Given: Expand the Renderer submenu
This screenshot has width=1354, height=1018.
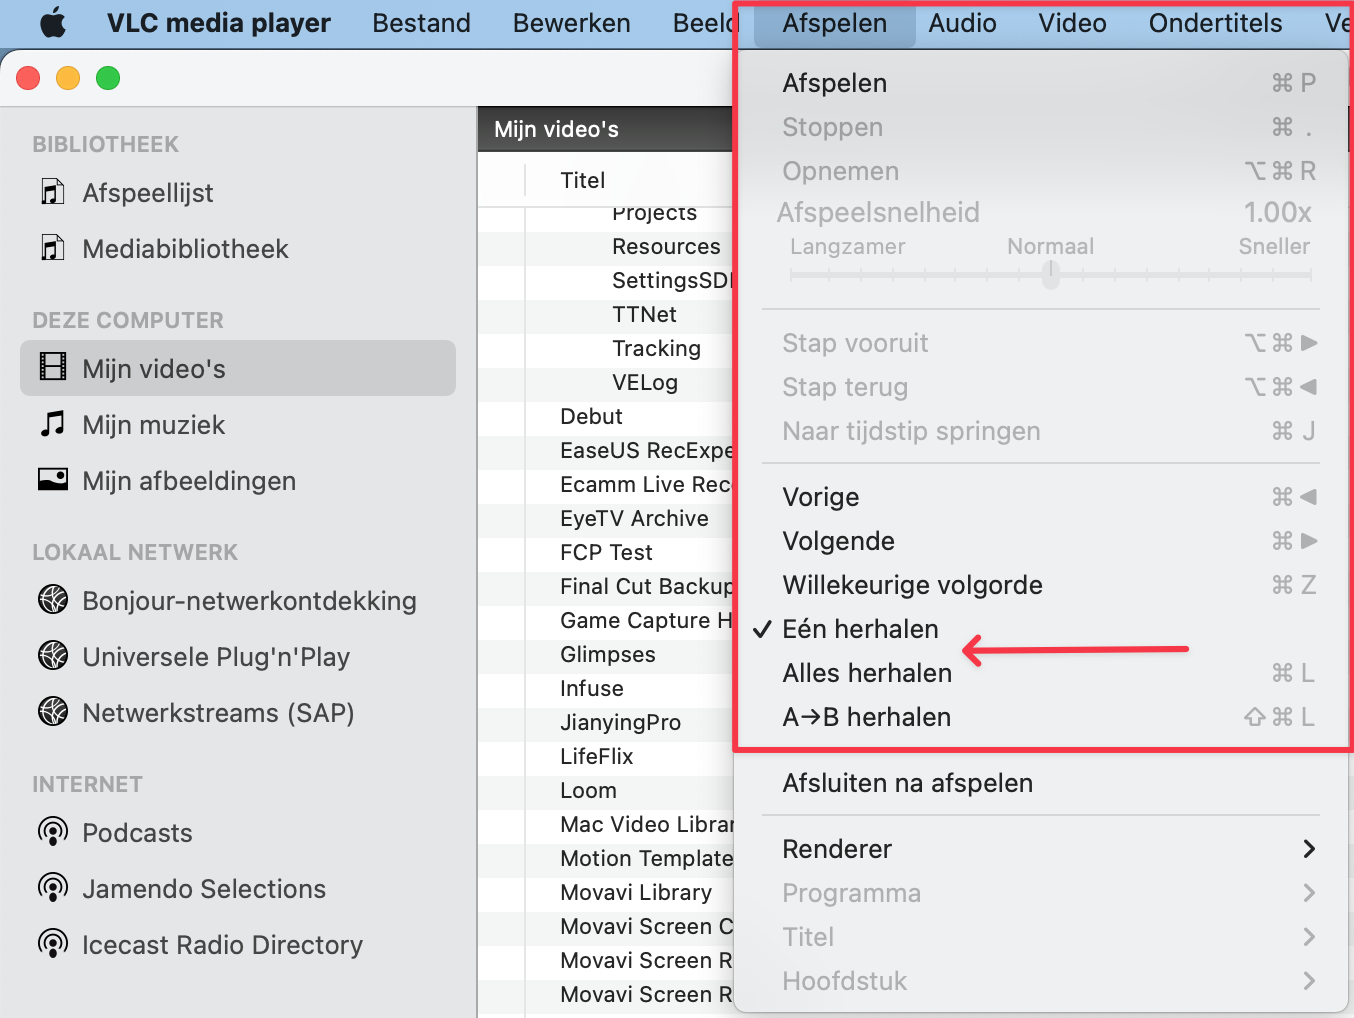Looking at the screenshot, I should [x=1041, y=849].
